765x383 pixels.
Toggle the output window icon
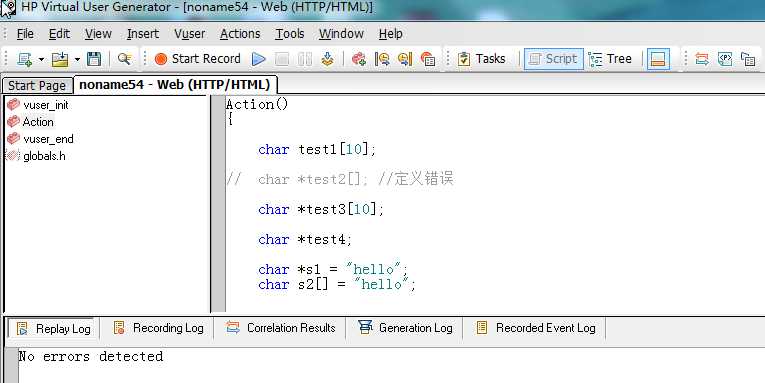click(658, 59)
